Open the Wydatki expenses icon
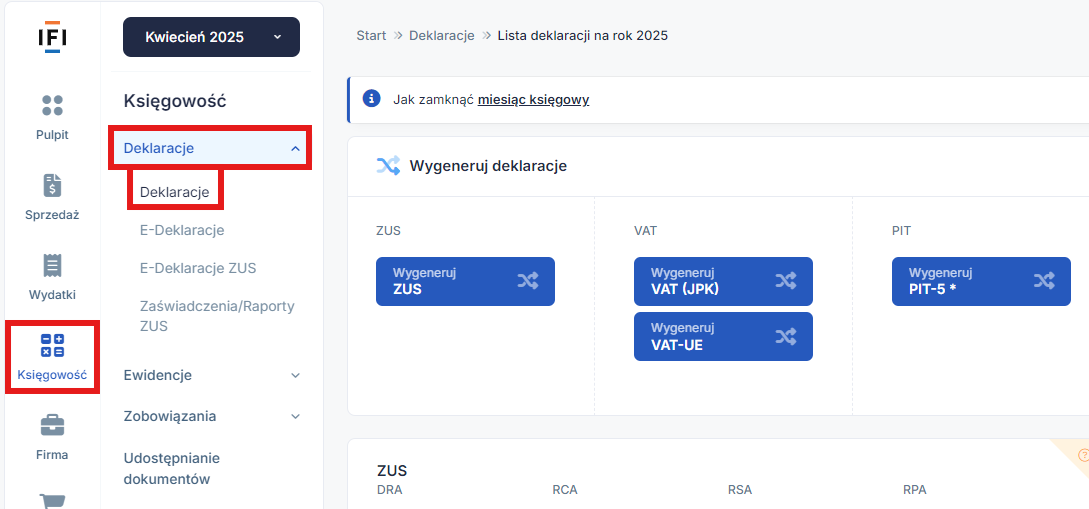Image resolution: width=1089 pixels, height=509 pixels. pyautogui.click(x=52, y=265)
